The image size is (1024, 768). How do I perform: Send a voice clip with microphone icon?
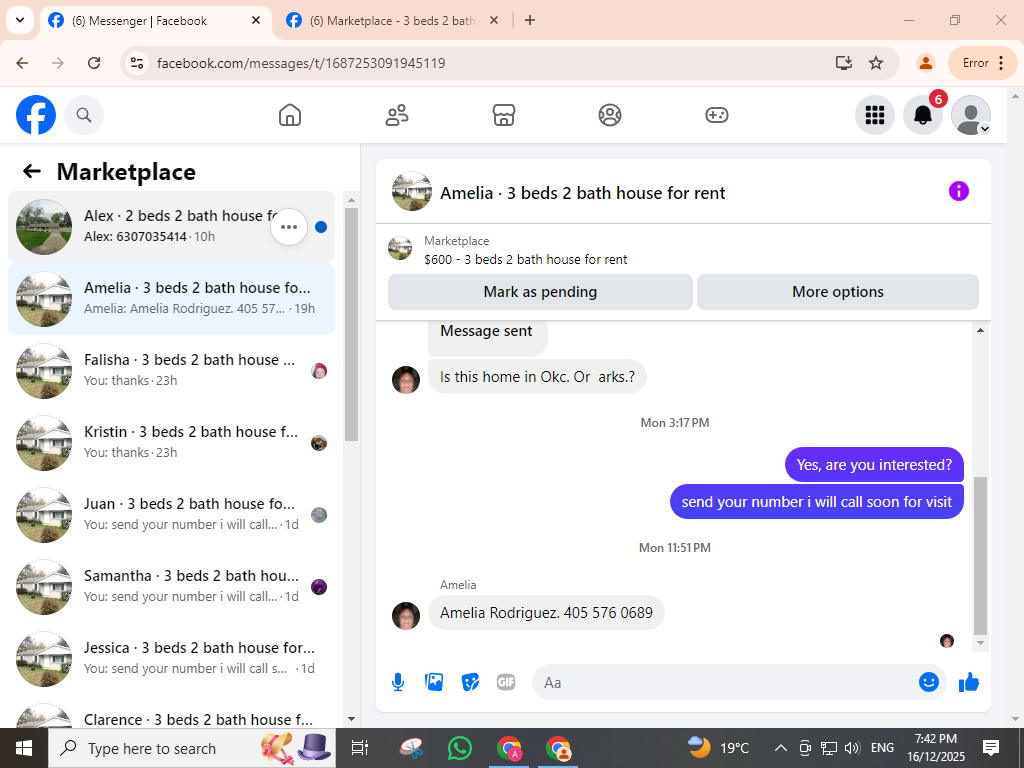398,682
